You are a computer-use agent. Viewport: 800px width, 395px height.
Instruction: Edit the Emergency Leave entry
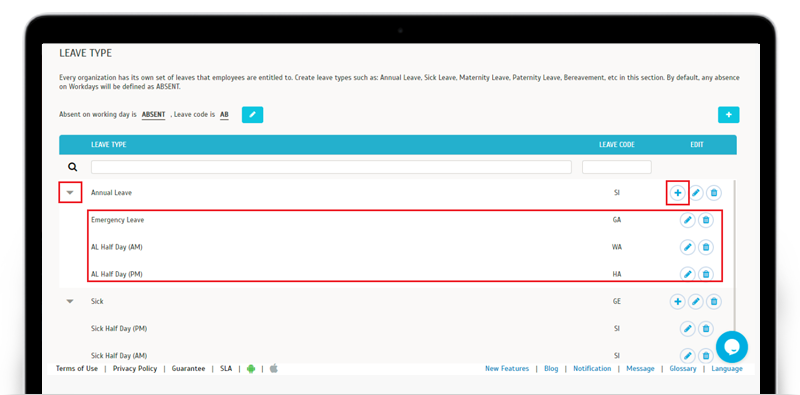(x=688, y=220)
